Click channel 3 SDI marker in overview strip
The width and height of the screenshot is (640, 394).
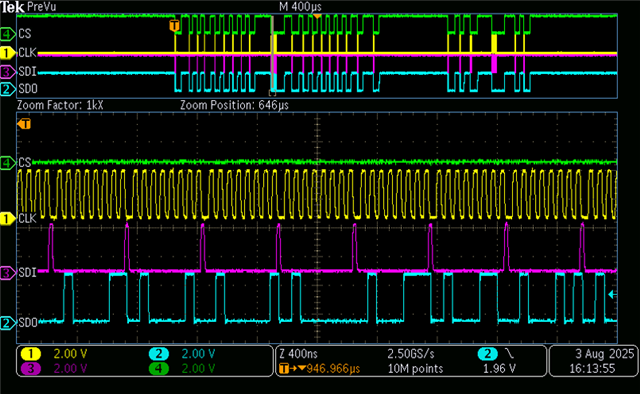[7, 72]
